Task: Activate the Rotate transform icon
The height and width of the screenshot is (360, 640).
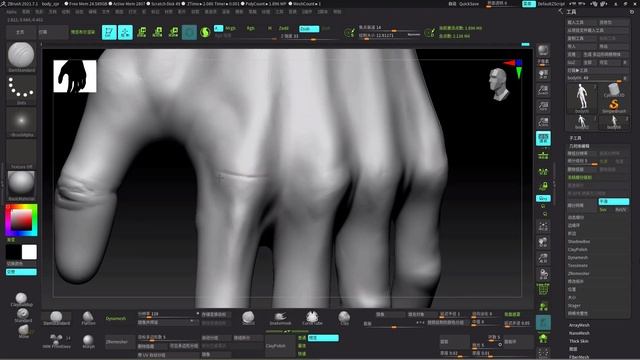Action: click(x=173, y=32)
